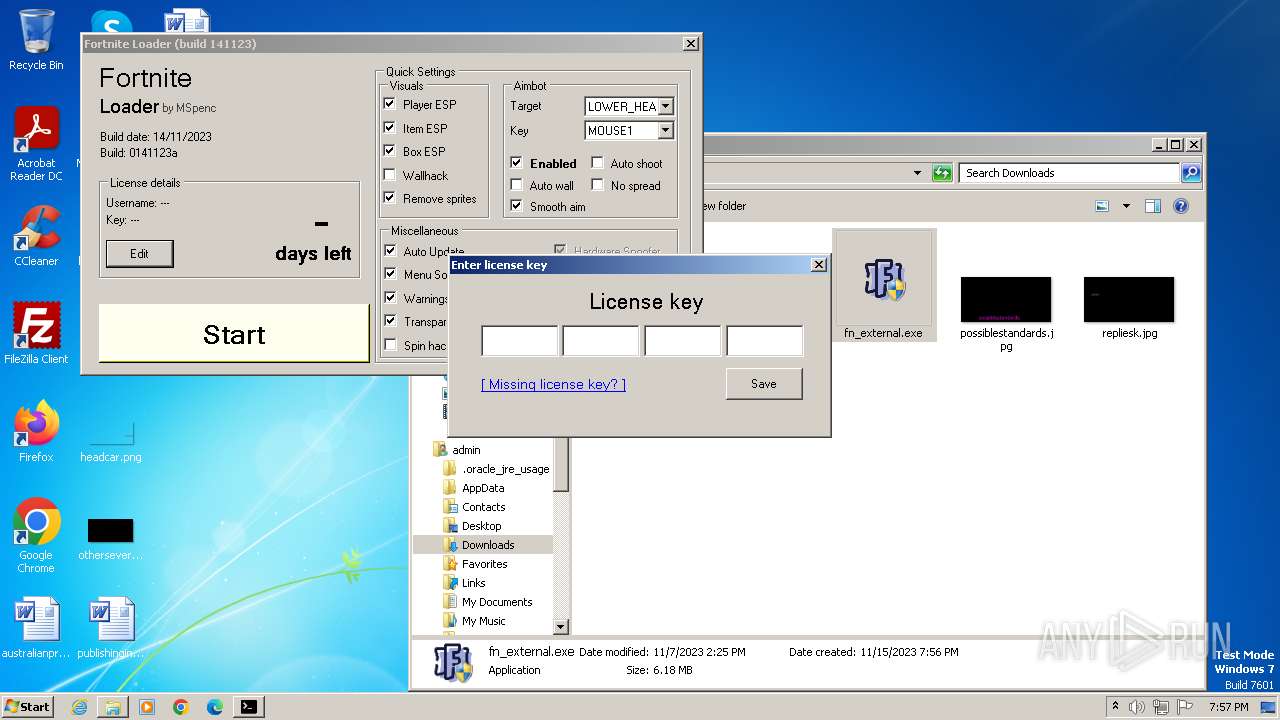The width and height of the screenshot is (1280, 720).
Task: Toggle the Player ESP checkbox
Action: [390, 104]
